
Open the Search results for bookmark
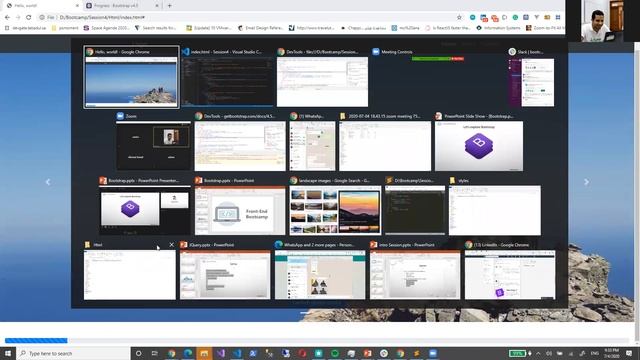(156, 28)
